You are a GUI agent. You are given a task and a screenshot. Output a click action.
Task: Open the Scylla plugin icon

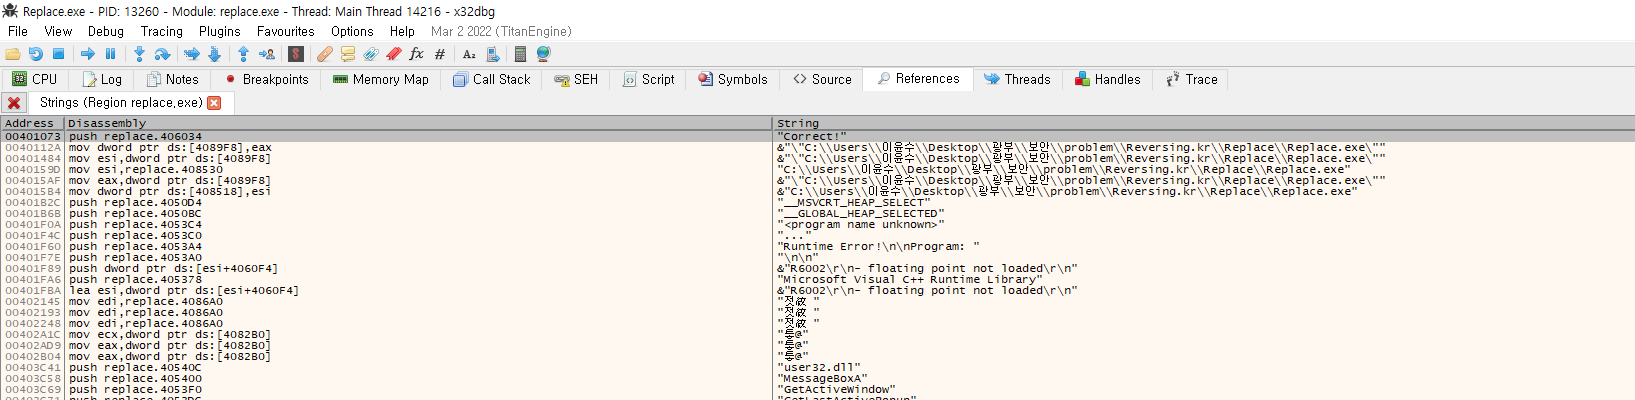point(296,54)
